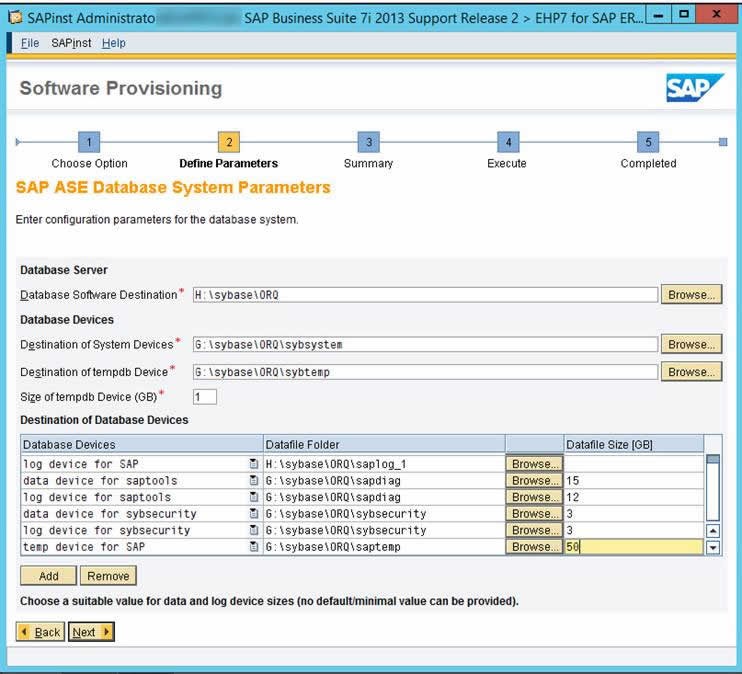This screenshot has width=742, height=674.
Task: Go Back to previous step
Action: [40, 632]
